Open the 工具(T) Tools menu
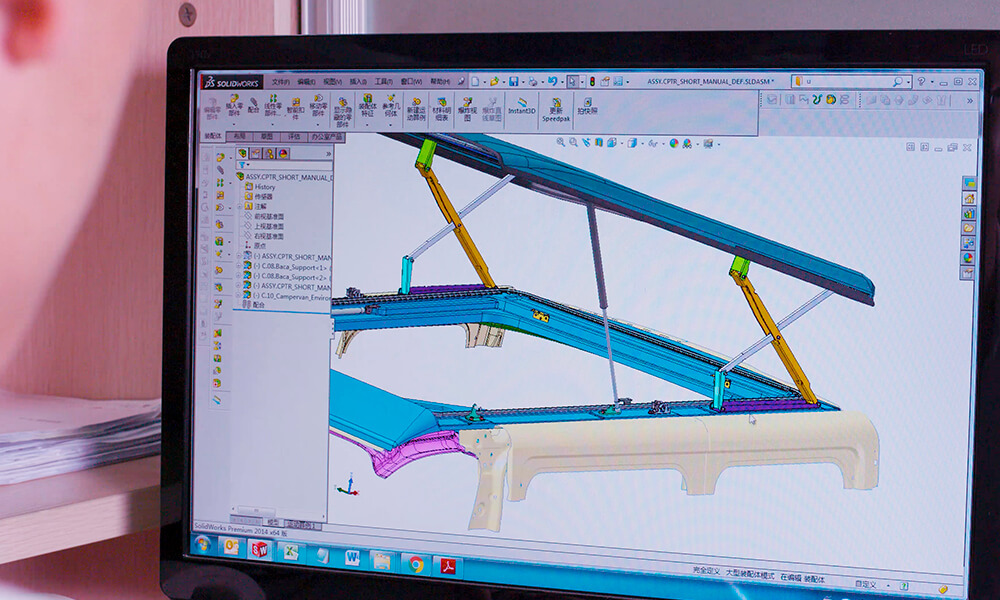 click(384, 82)
